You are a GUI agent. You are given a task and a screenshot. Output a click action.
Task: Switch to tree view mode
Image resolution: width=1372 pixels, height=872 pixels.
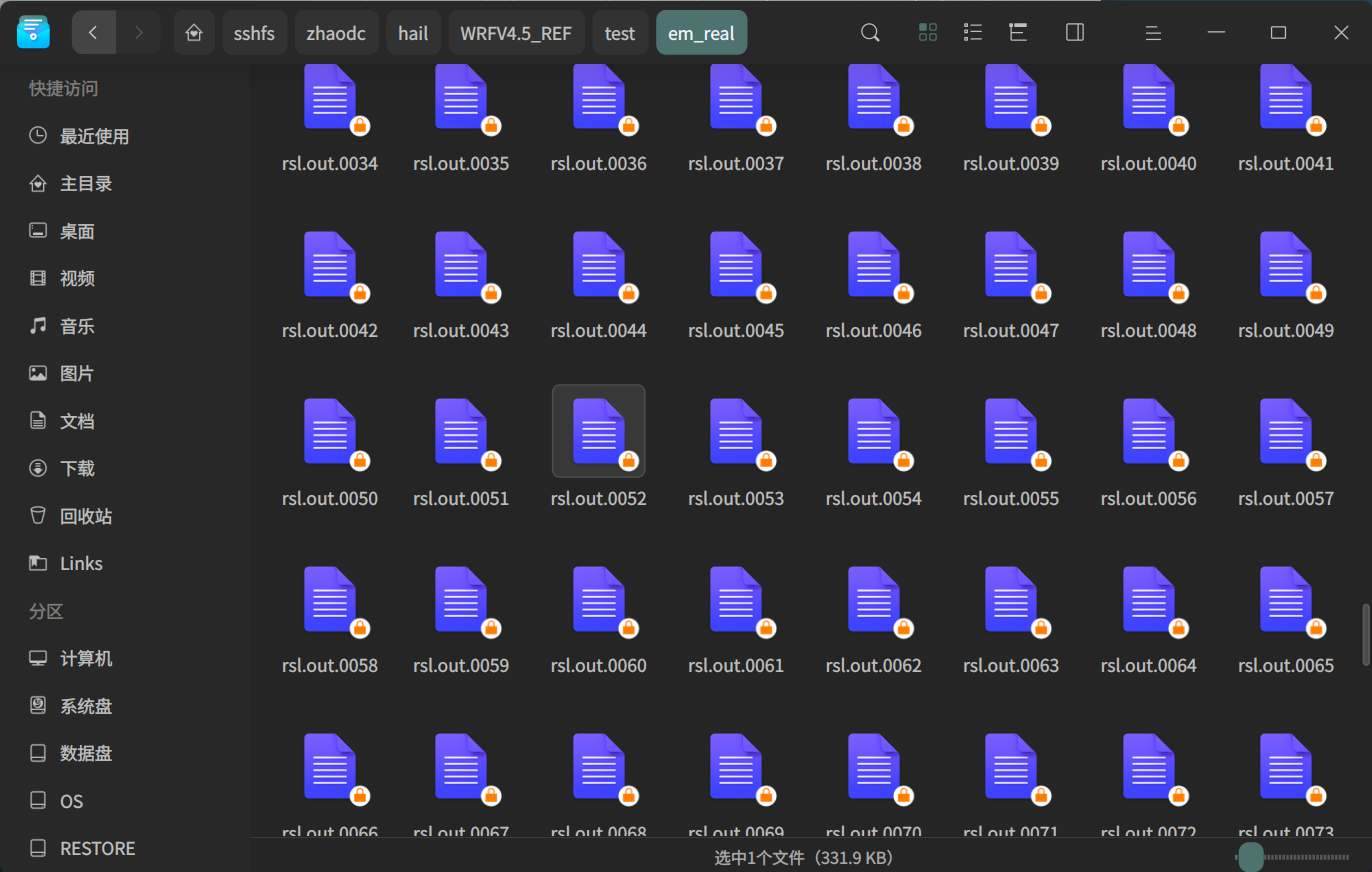1019,33
